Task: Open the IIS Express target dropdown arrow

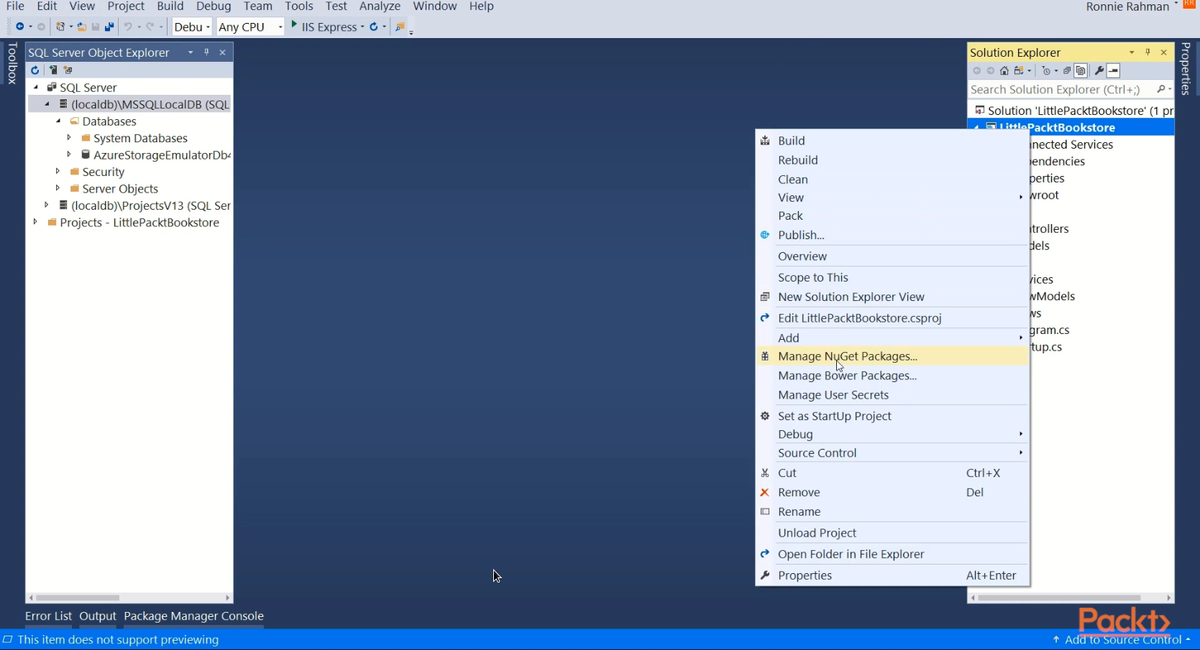Action: point(363,27)
